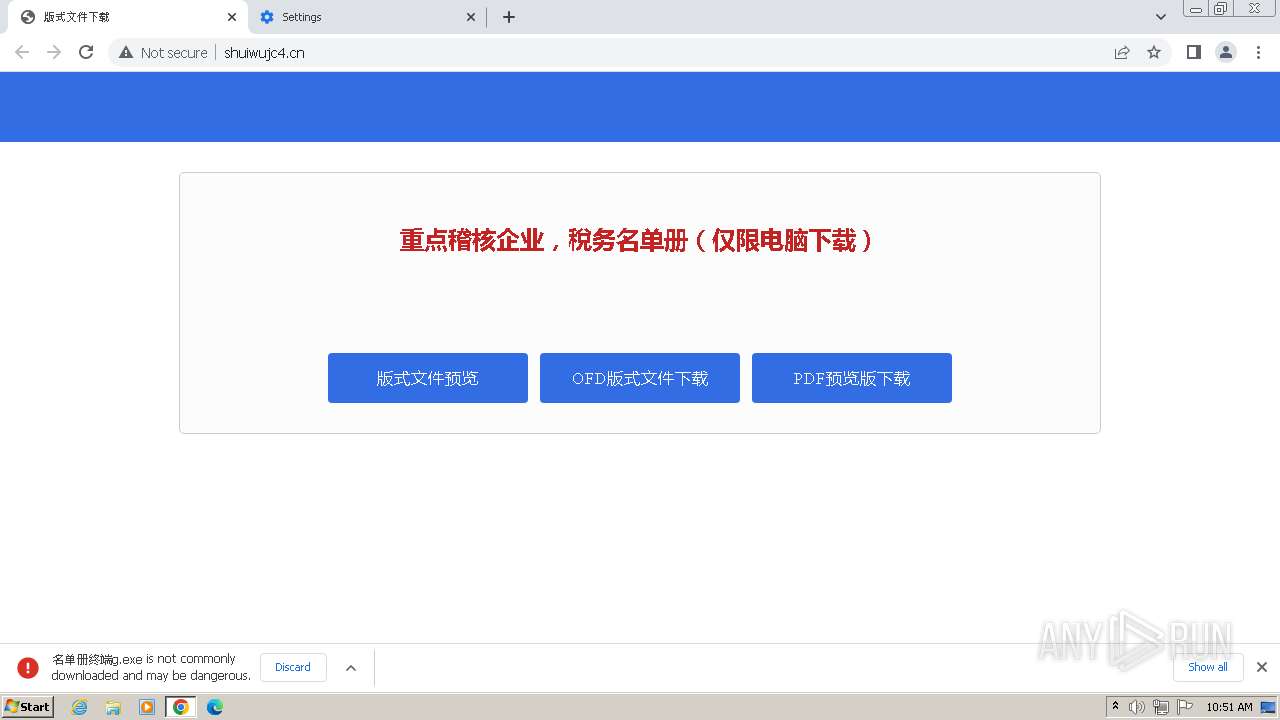Show all downloads
This screenshot has width=1280, height=720.
click(1207, 667)
